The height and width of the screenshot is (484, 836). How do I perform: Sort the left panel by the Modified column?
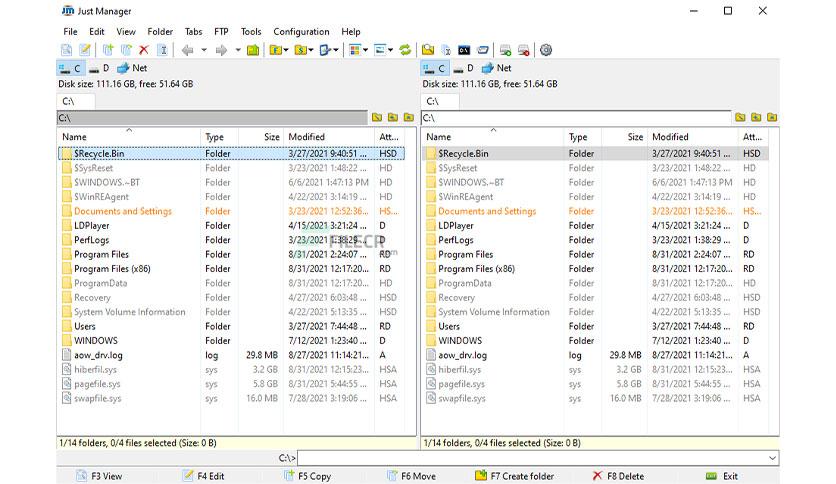[x=329, y=137]
